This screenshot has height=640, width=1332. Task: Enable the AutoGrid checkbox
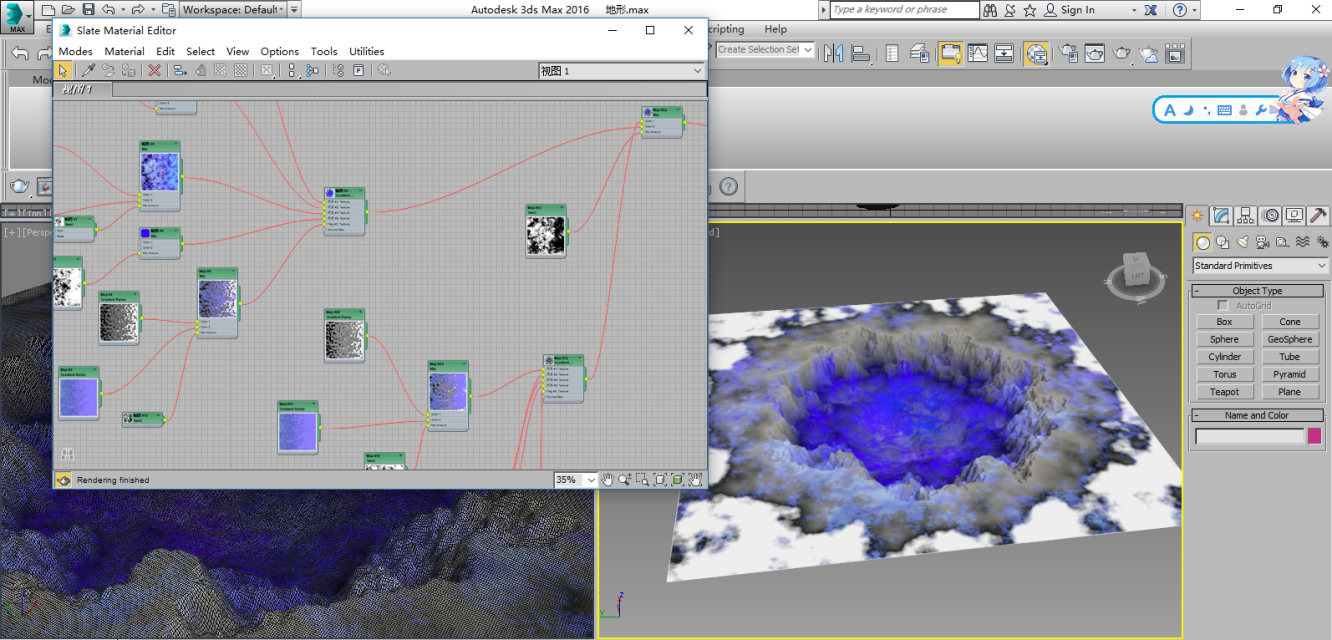(x=1222, y=305)
